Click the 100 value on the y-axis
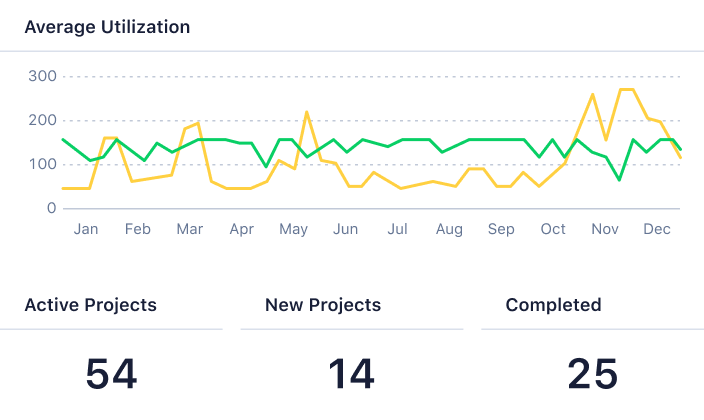 (x=41, y=164)
